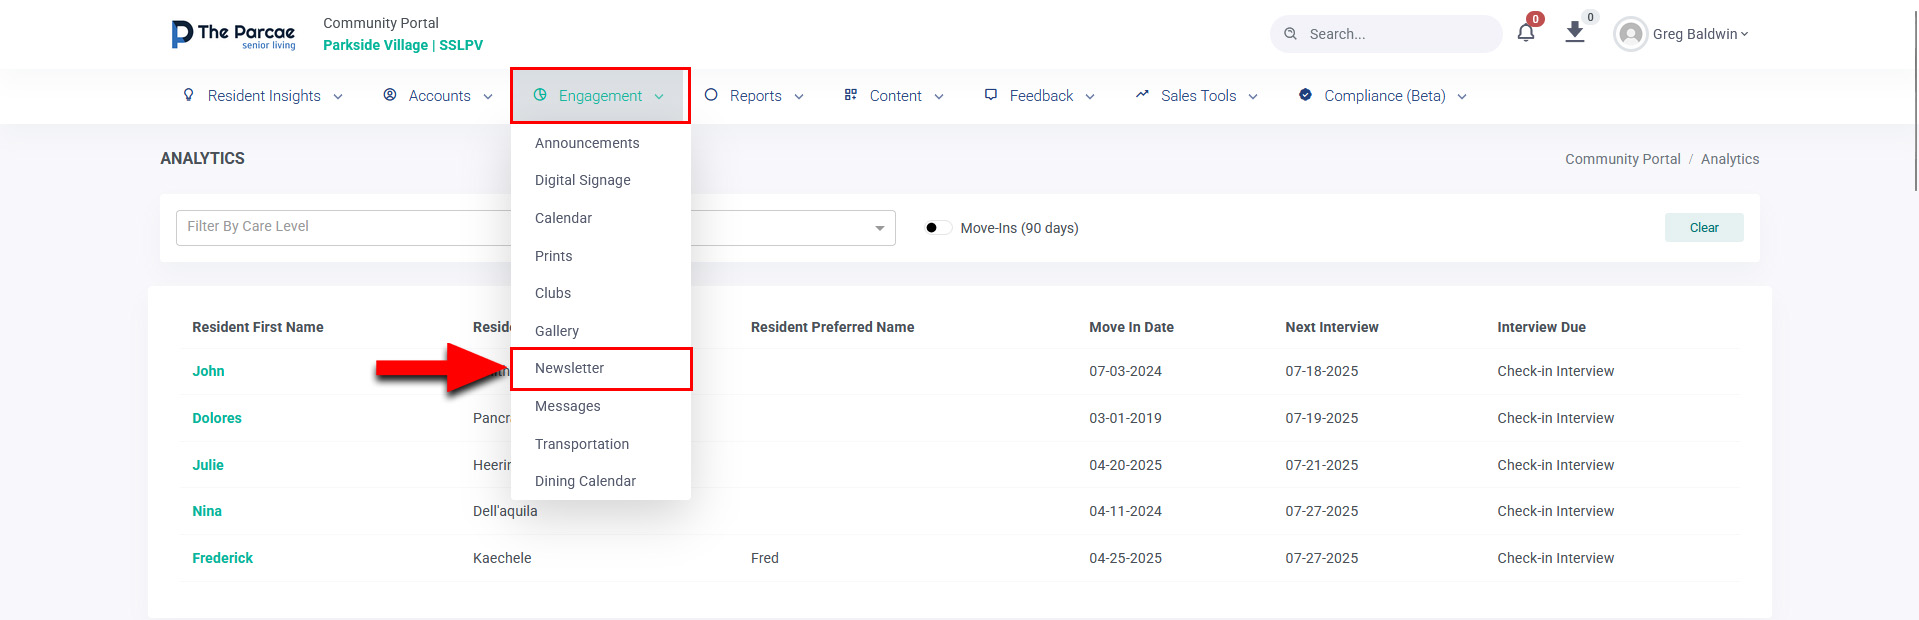This screenshot has height=620, width=1919.
Task: Toggle the Move-Ins (90 days) switch
Action: pyautogui.click(x=937, y=228)
